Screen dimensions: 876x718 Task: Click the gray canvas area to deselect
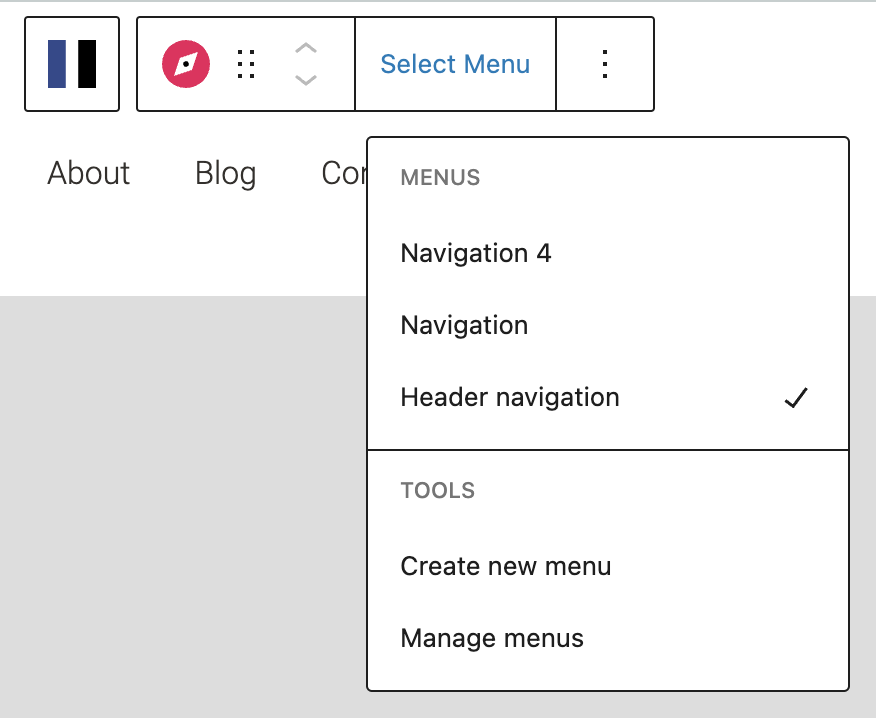[x=180, y=500]
